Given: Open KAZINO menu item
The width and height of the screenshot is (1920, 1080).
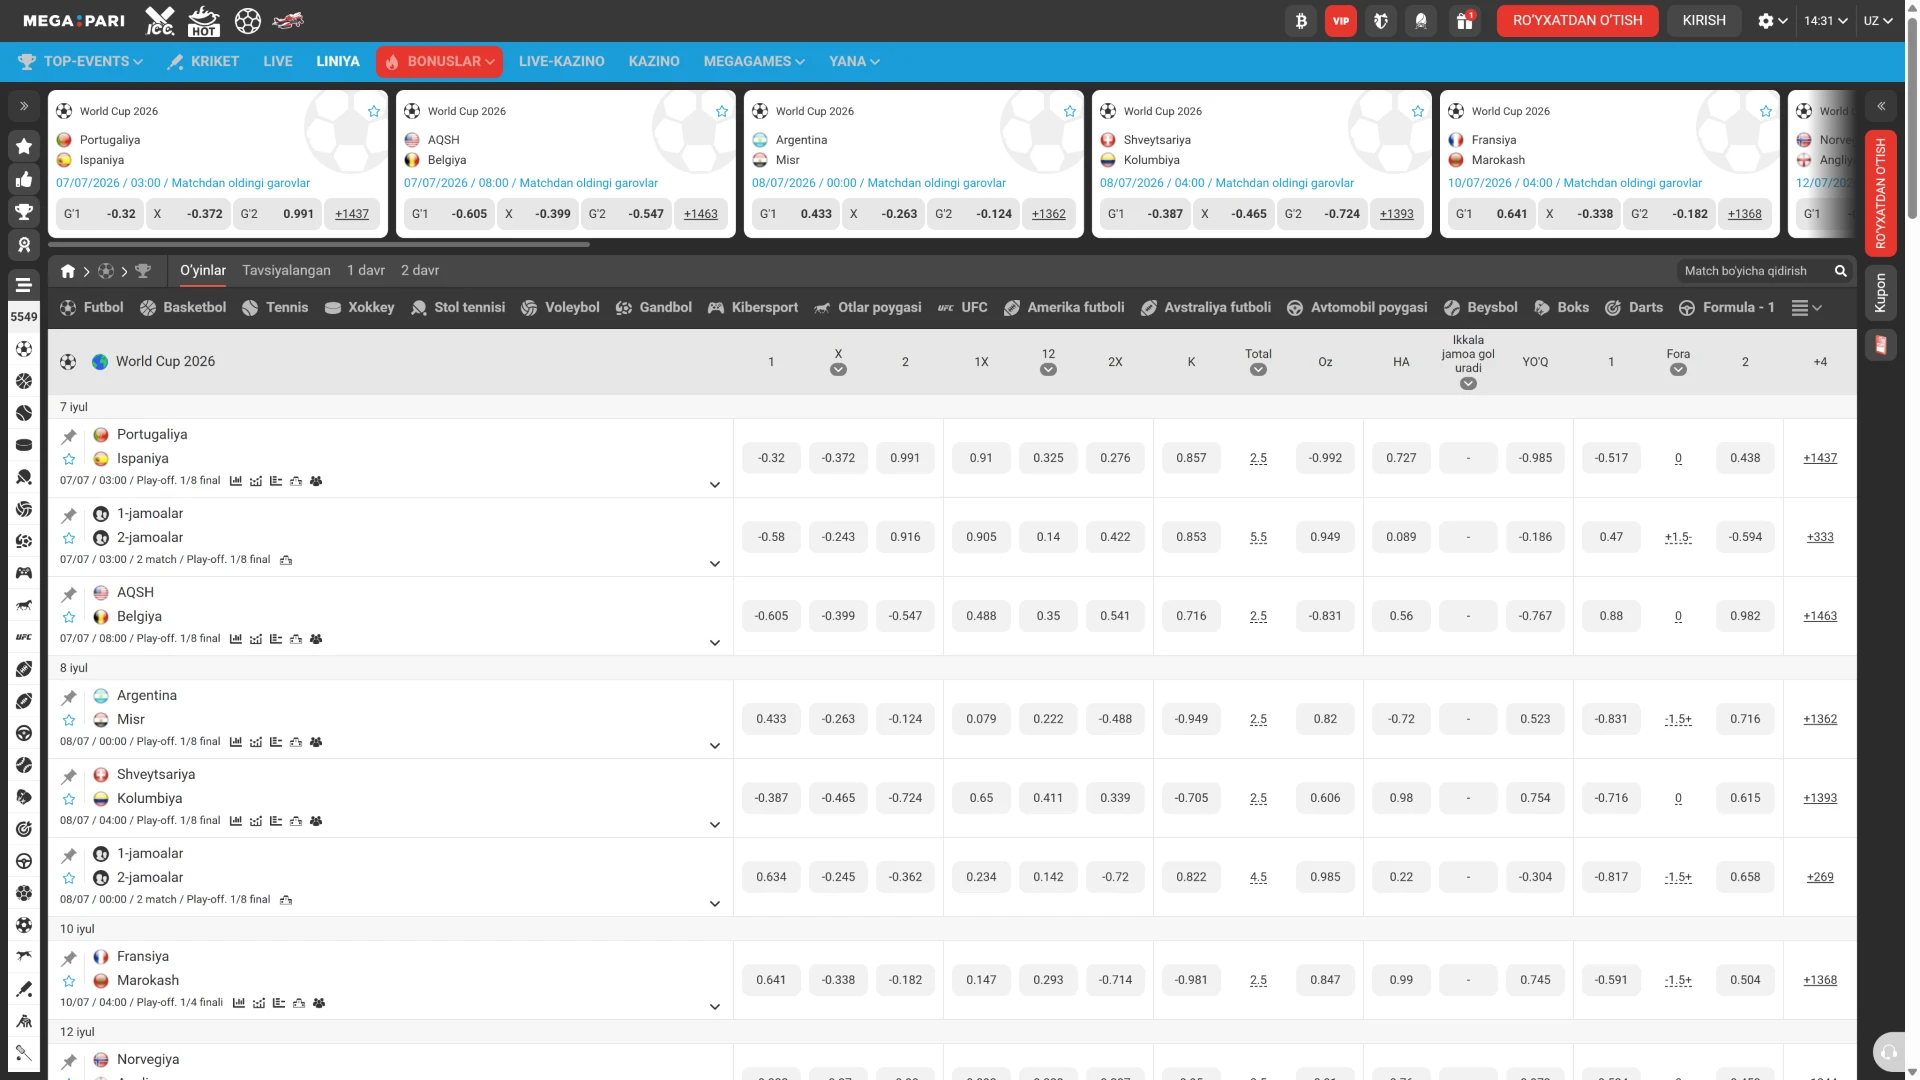Looking at the screenshot, I should click(x=654, y=62).
